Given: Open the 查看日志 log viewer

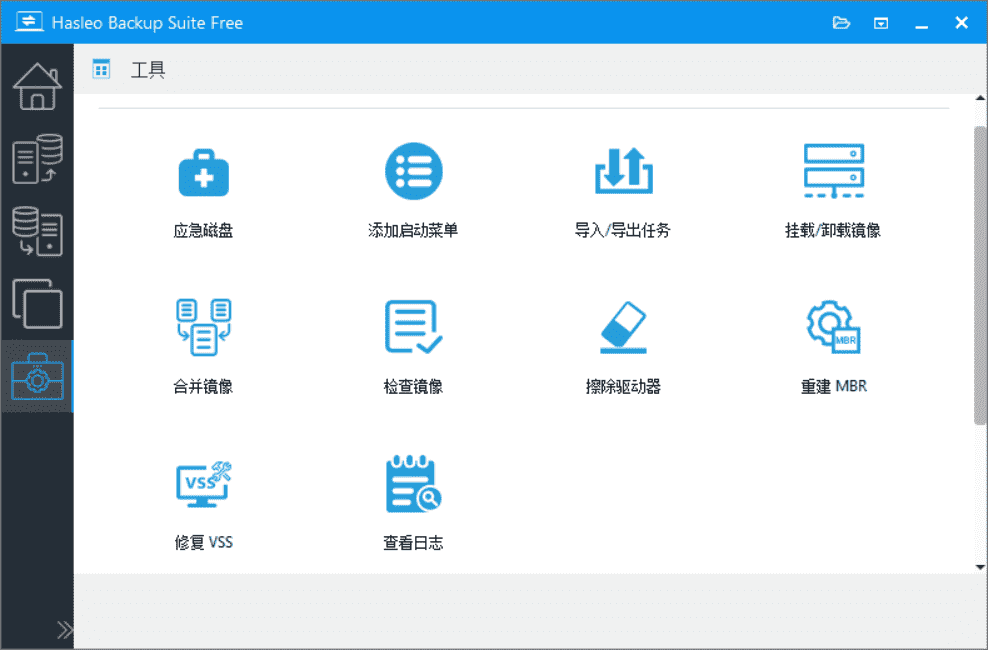Looking at the screenshot, I should pos(413,484).
